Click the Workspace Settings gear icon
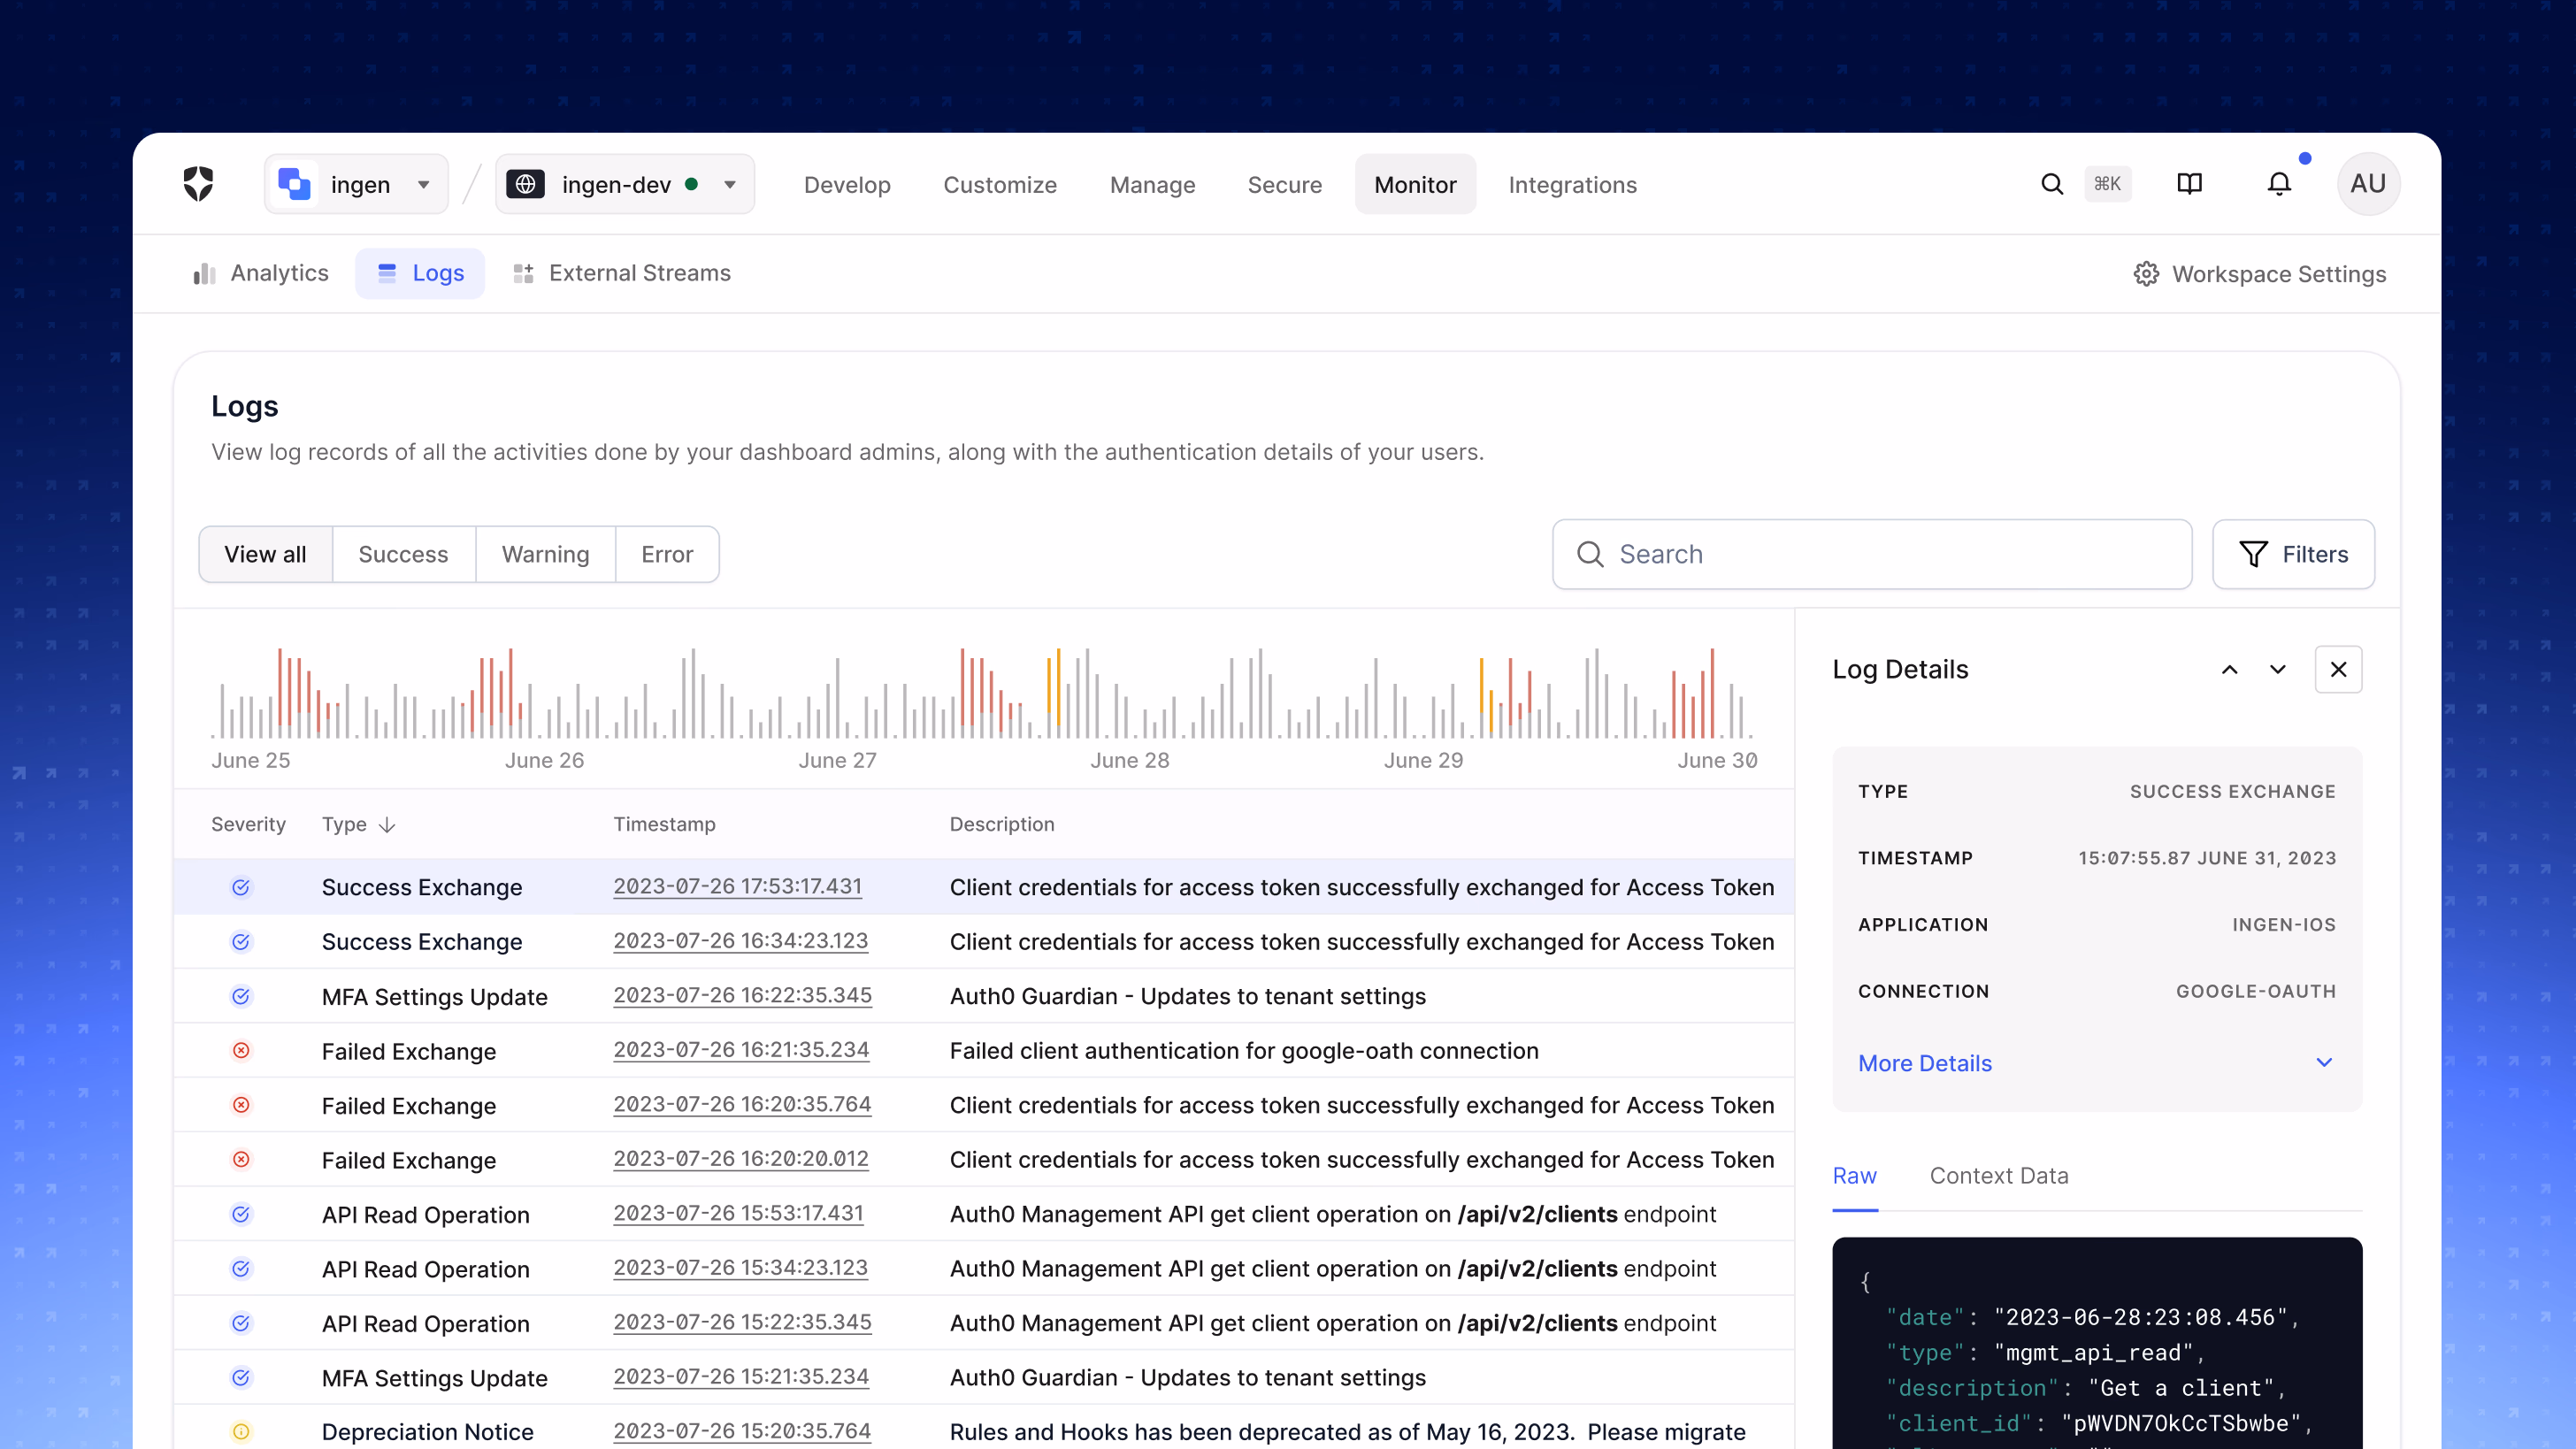Viewport: 2576px width, 1449px height. point(2146,274)
